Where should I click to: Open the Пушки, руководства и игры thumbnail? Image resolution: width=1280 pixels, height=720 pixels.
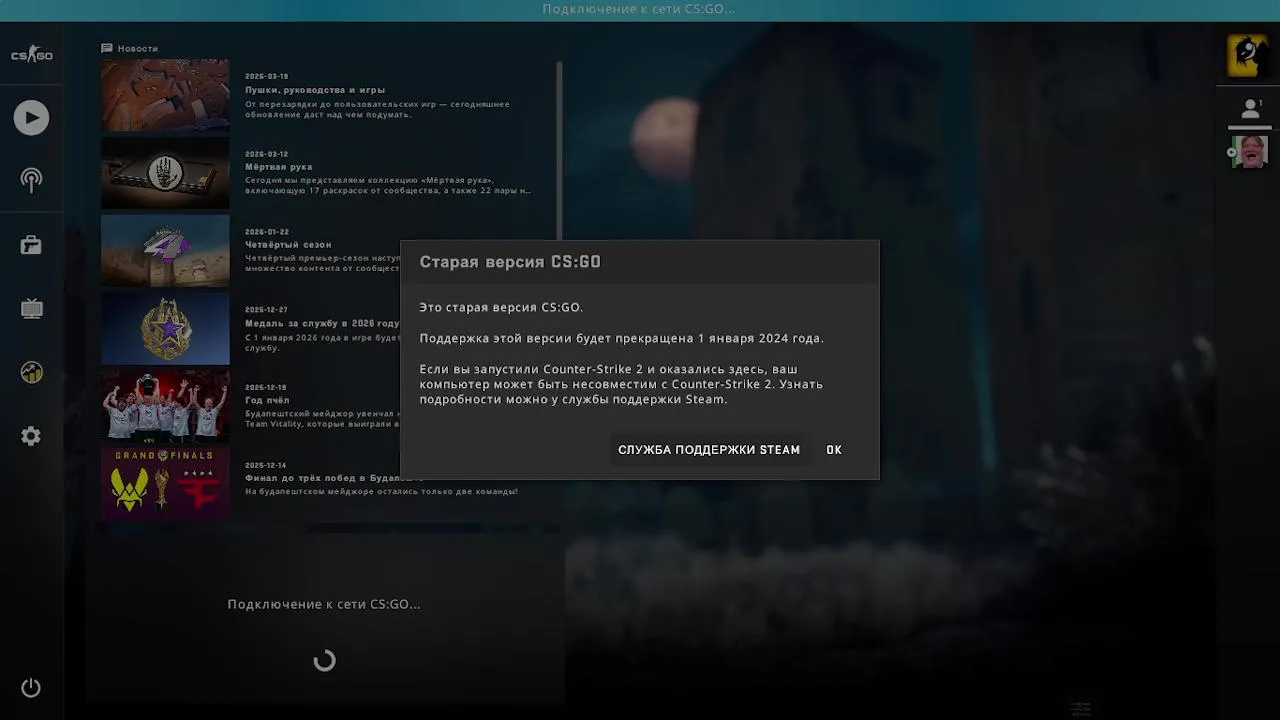coord(165,96)
